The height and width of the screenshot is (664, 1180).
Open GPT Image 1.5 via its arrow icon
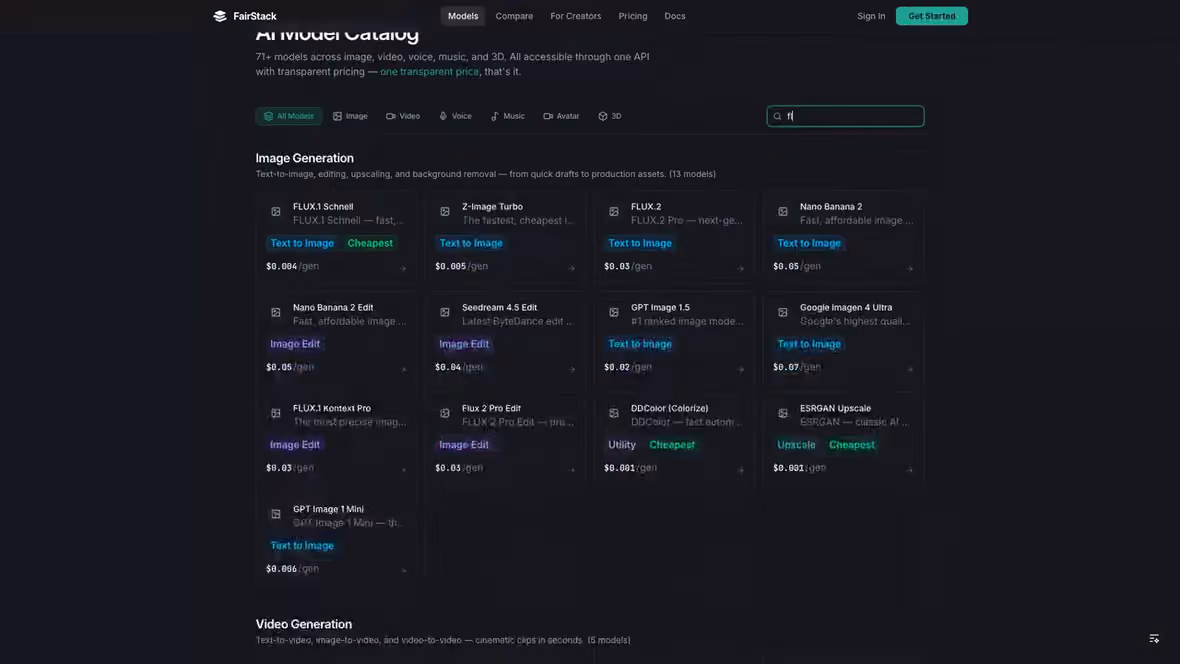pyautogui.click(x=741, y=369)
